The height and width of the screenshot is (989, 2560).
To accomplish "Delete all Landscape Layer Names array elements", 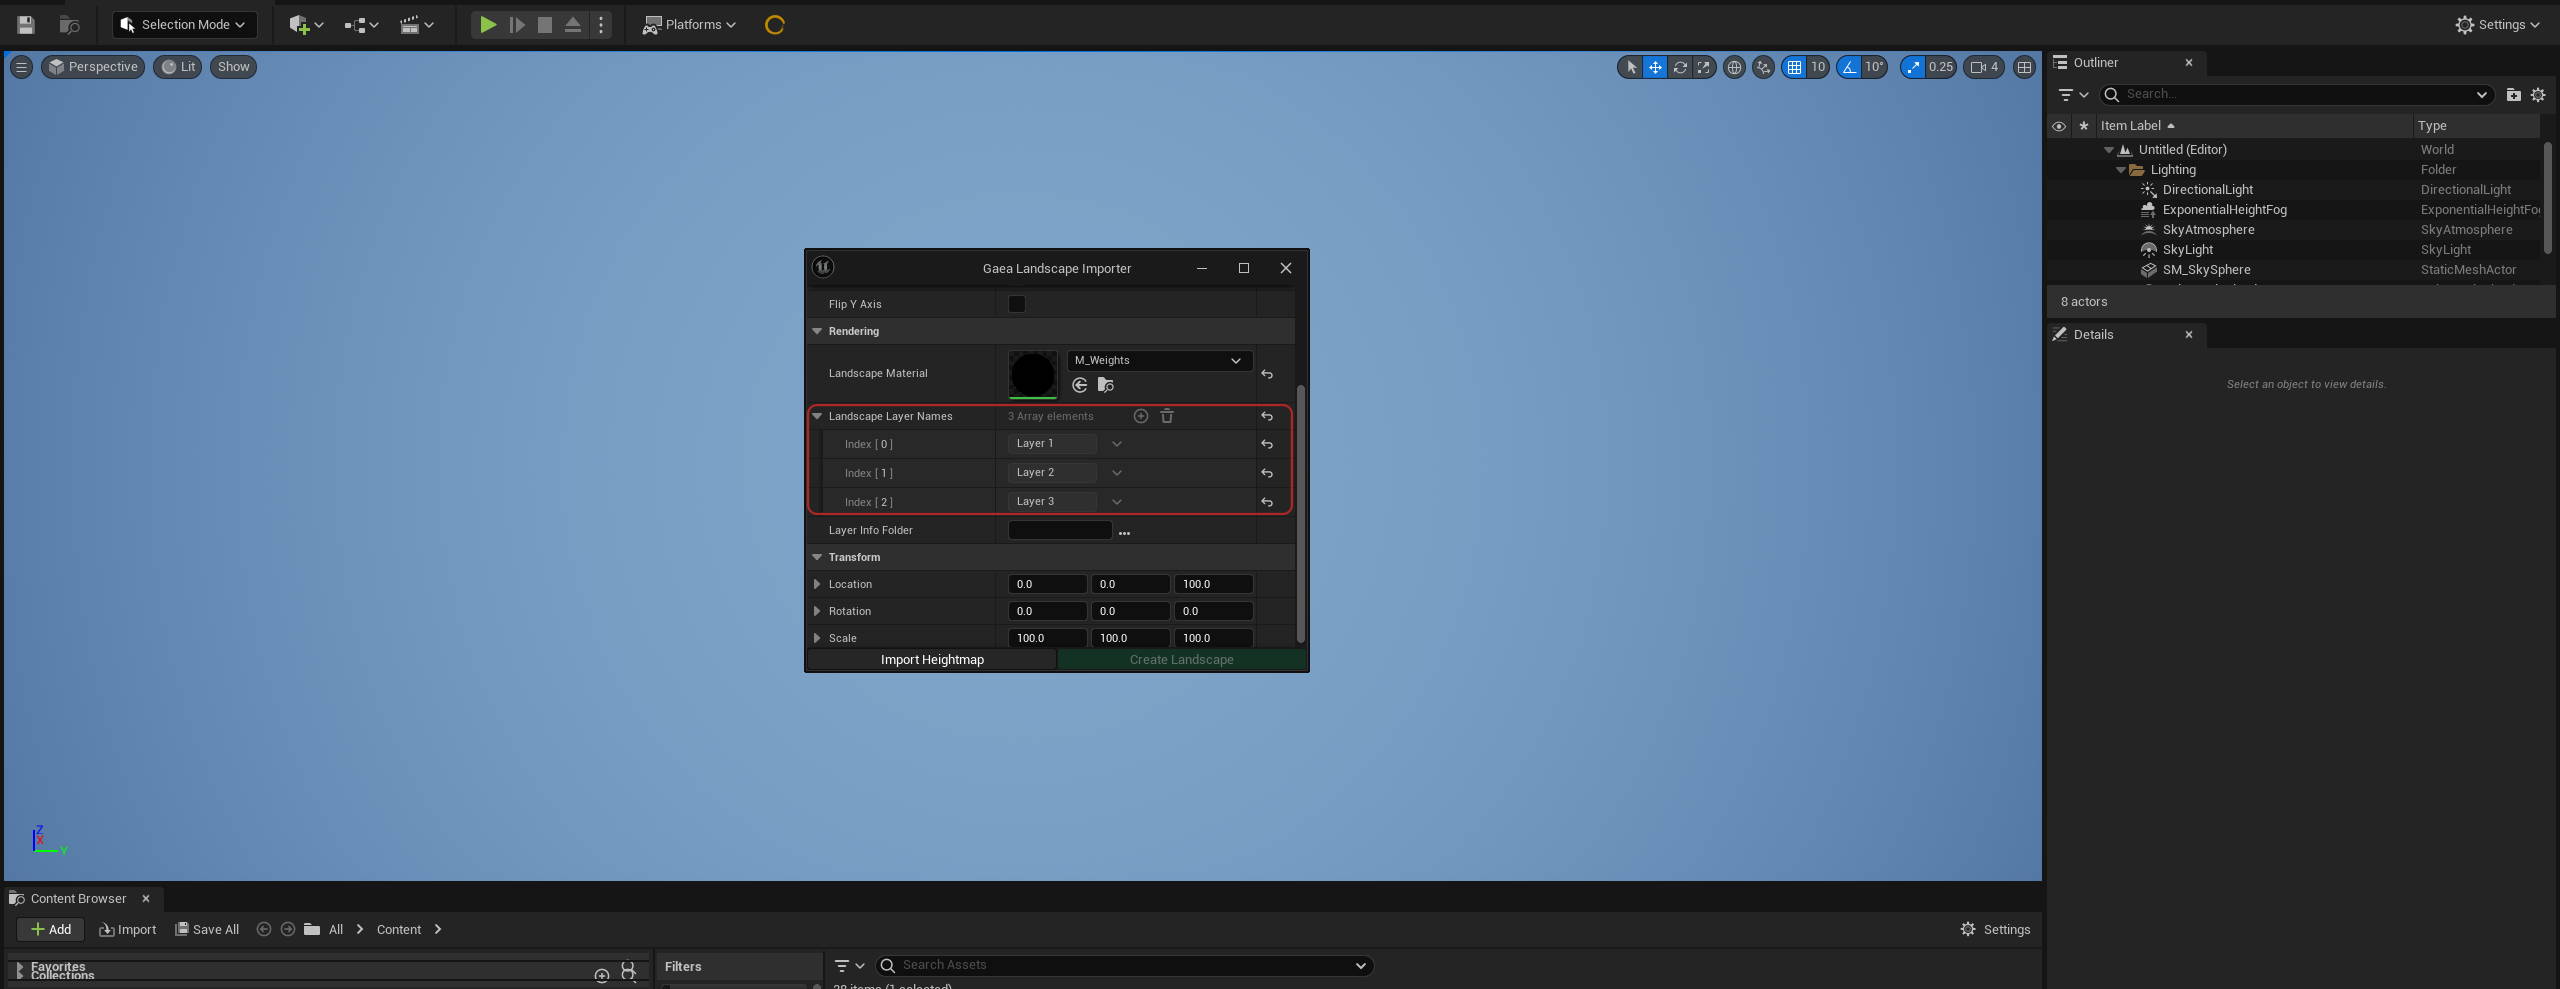I will (x=1167, y=416).
